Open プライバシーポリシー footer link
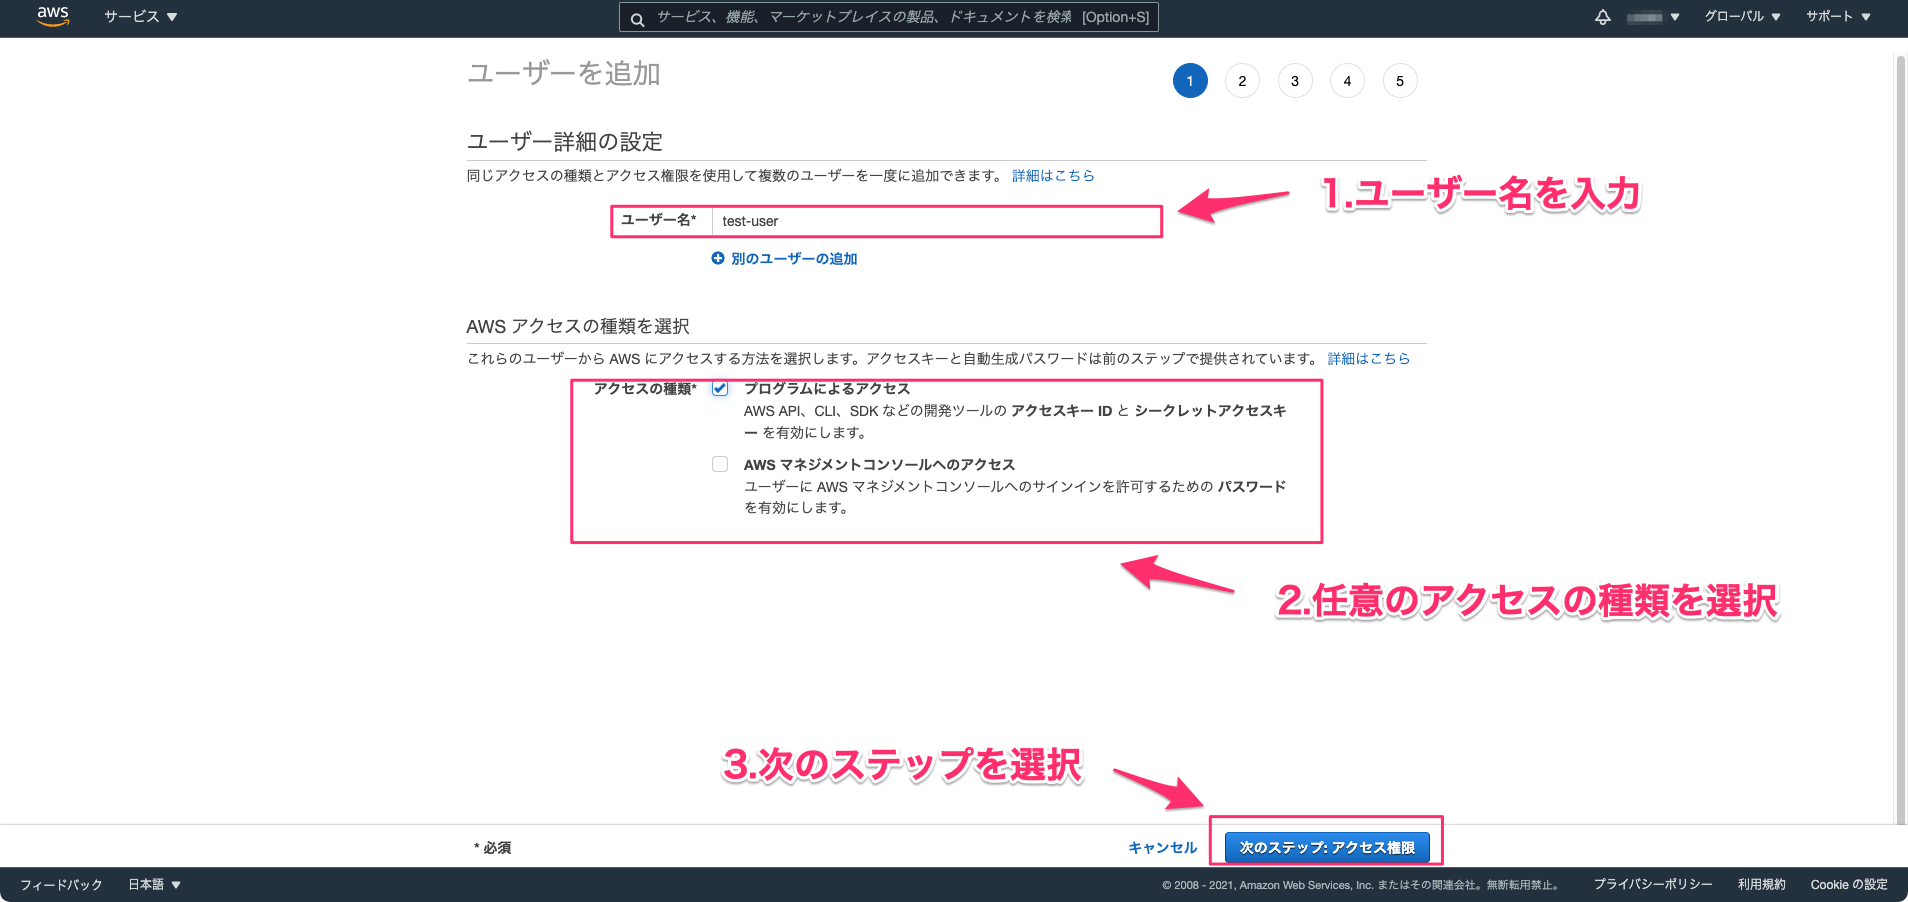 [x=1653, y=884]
